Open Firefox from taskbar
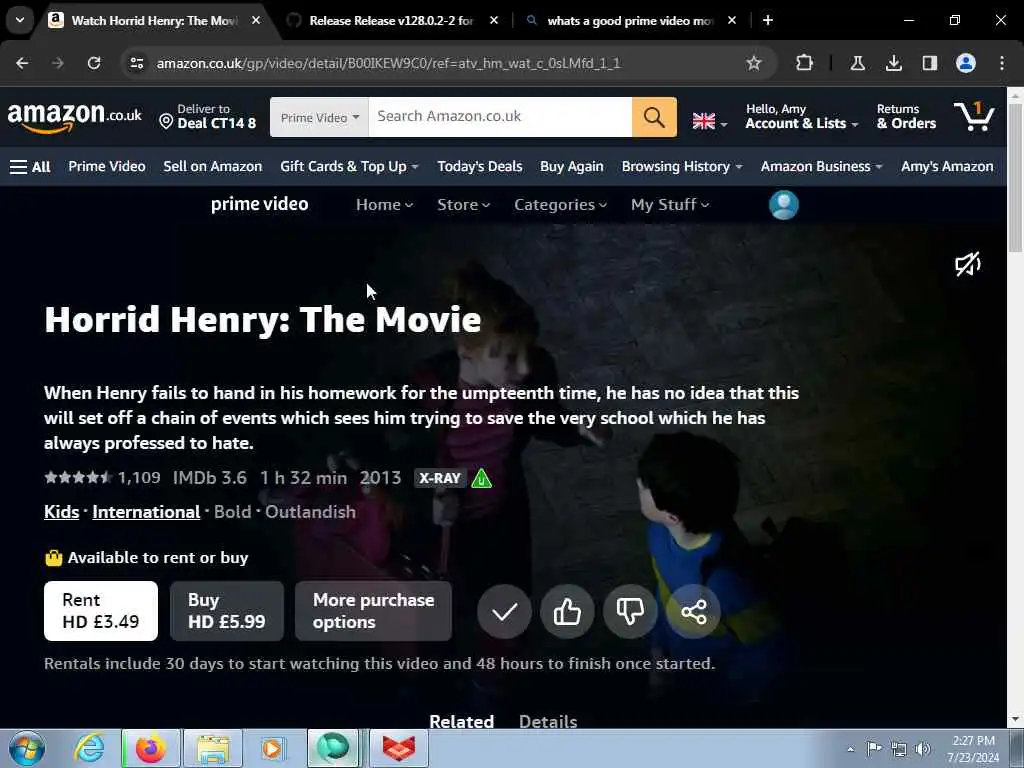This screenshot has width=1024, height=768. tap(151, 748)
